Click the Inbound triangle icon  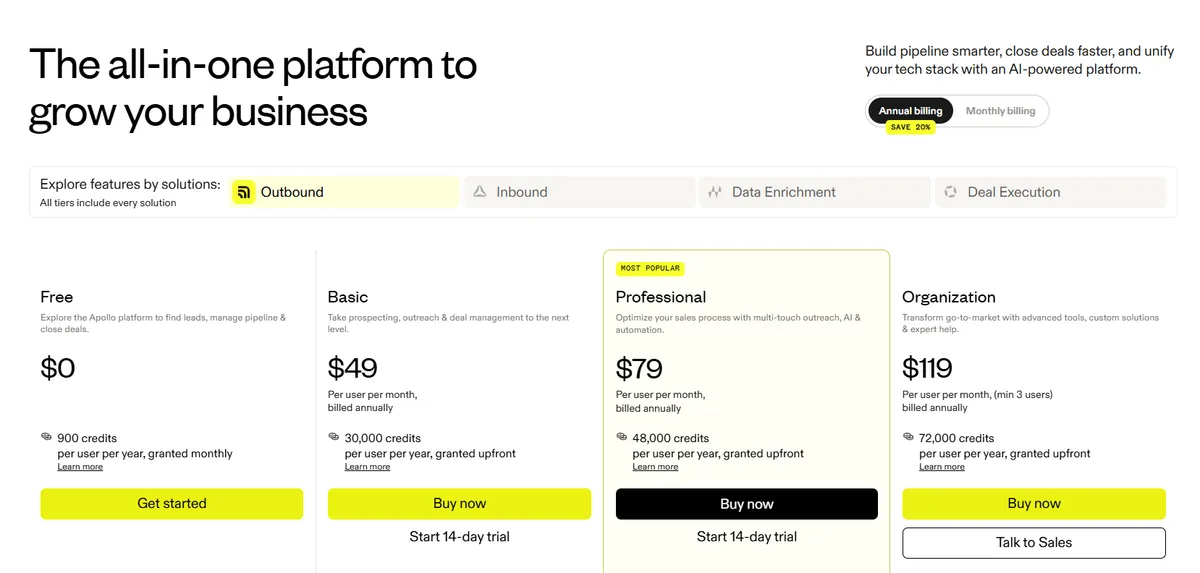[480, 192]
